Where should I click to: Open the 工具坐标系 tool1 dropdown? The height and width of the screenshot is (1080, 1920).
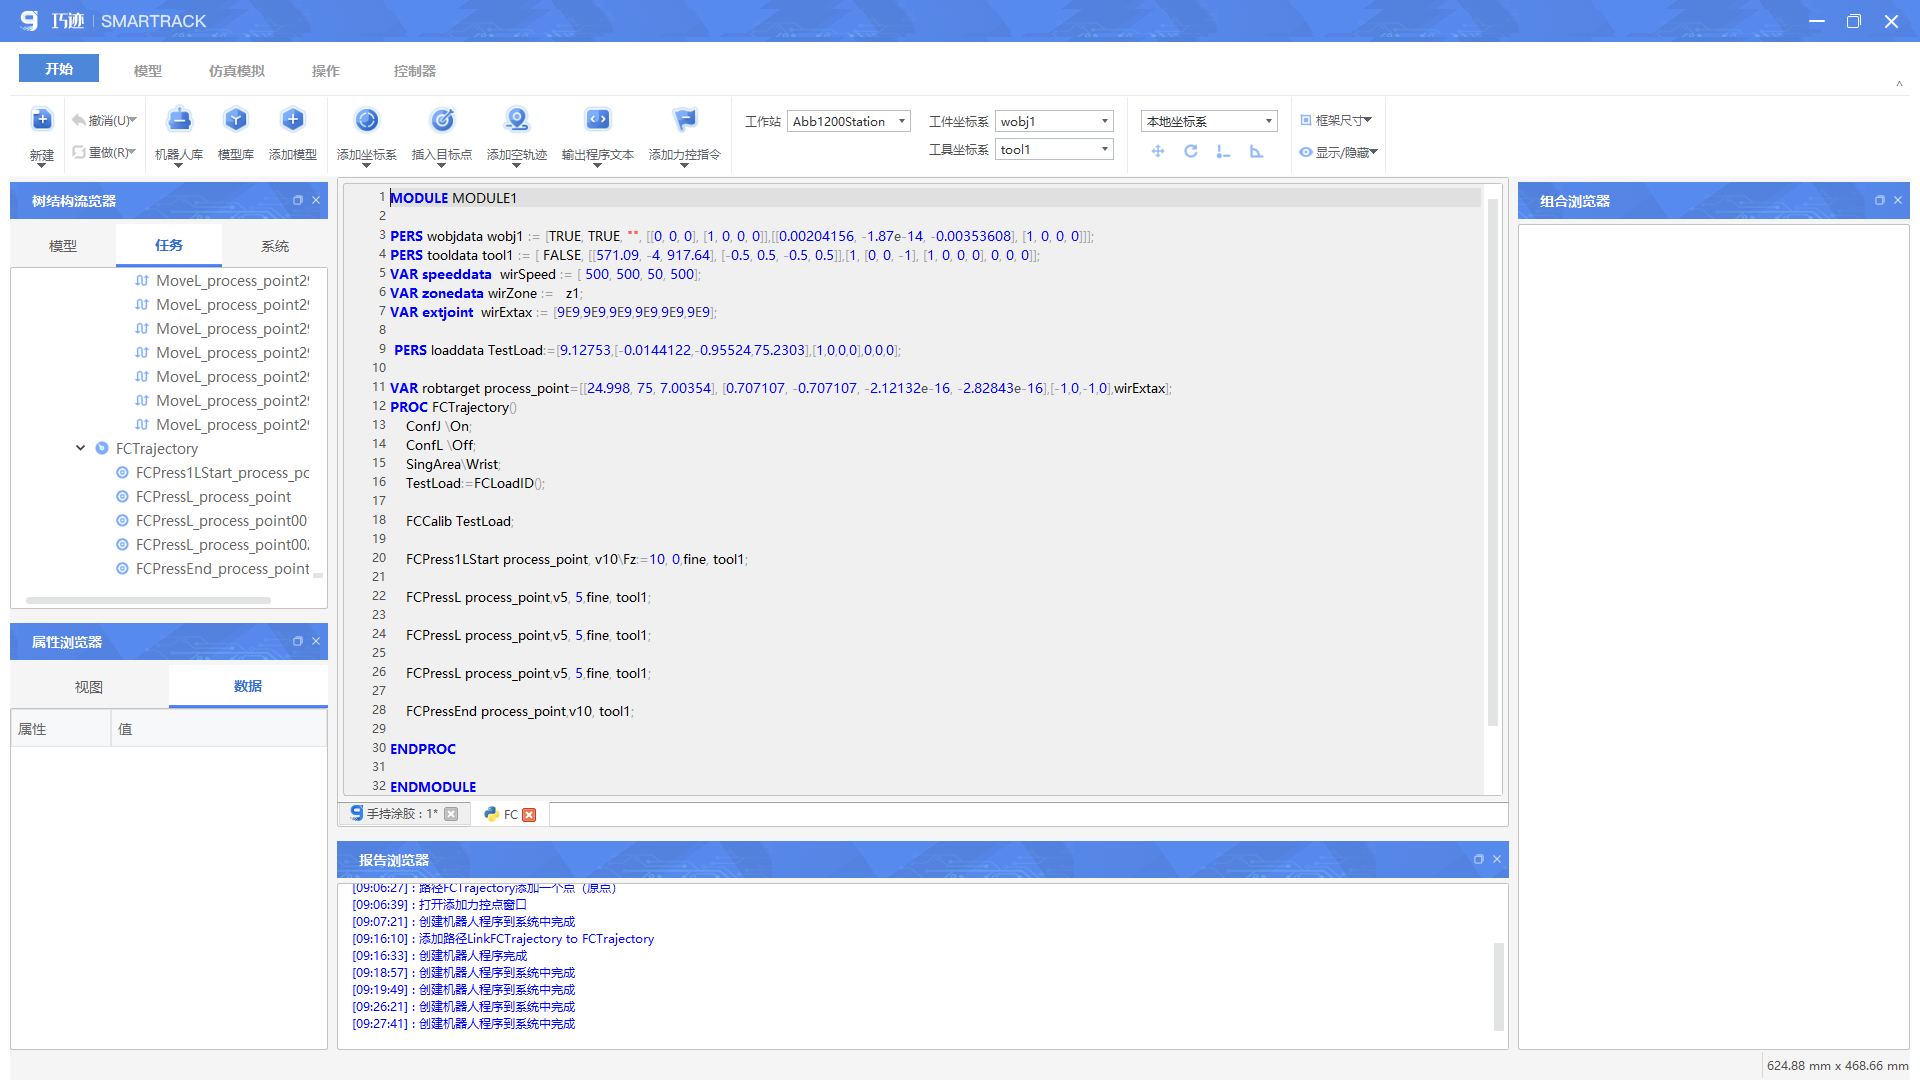point(1054,149)
